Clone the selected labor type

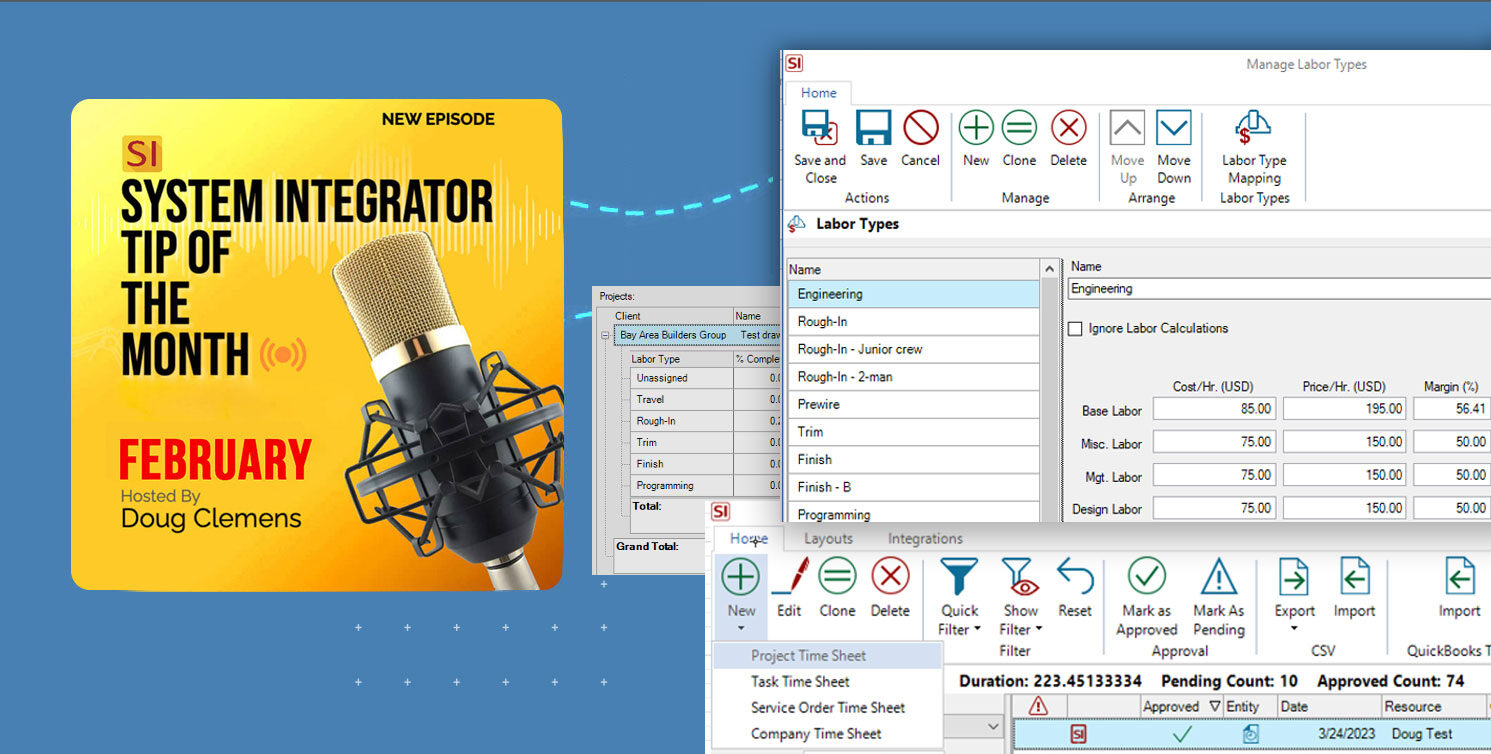coord(1019,139)
